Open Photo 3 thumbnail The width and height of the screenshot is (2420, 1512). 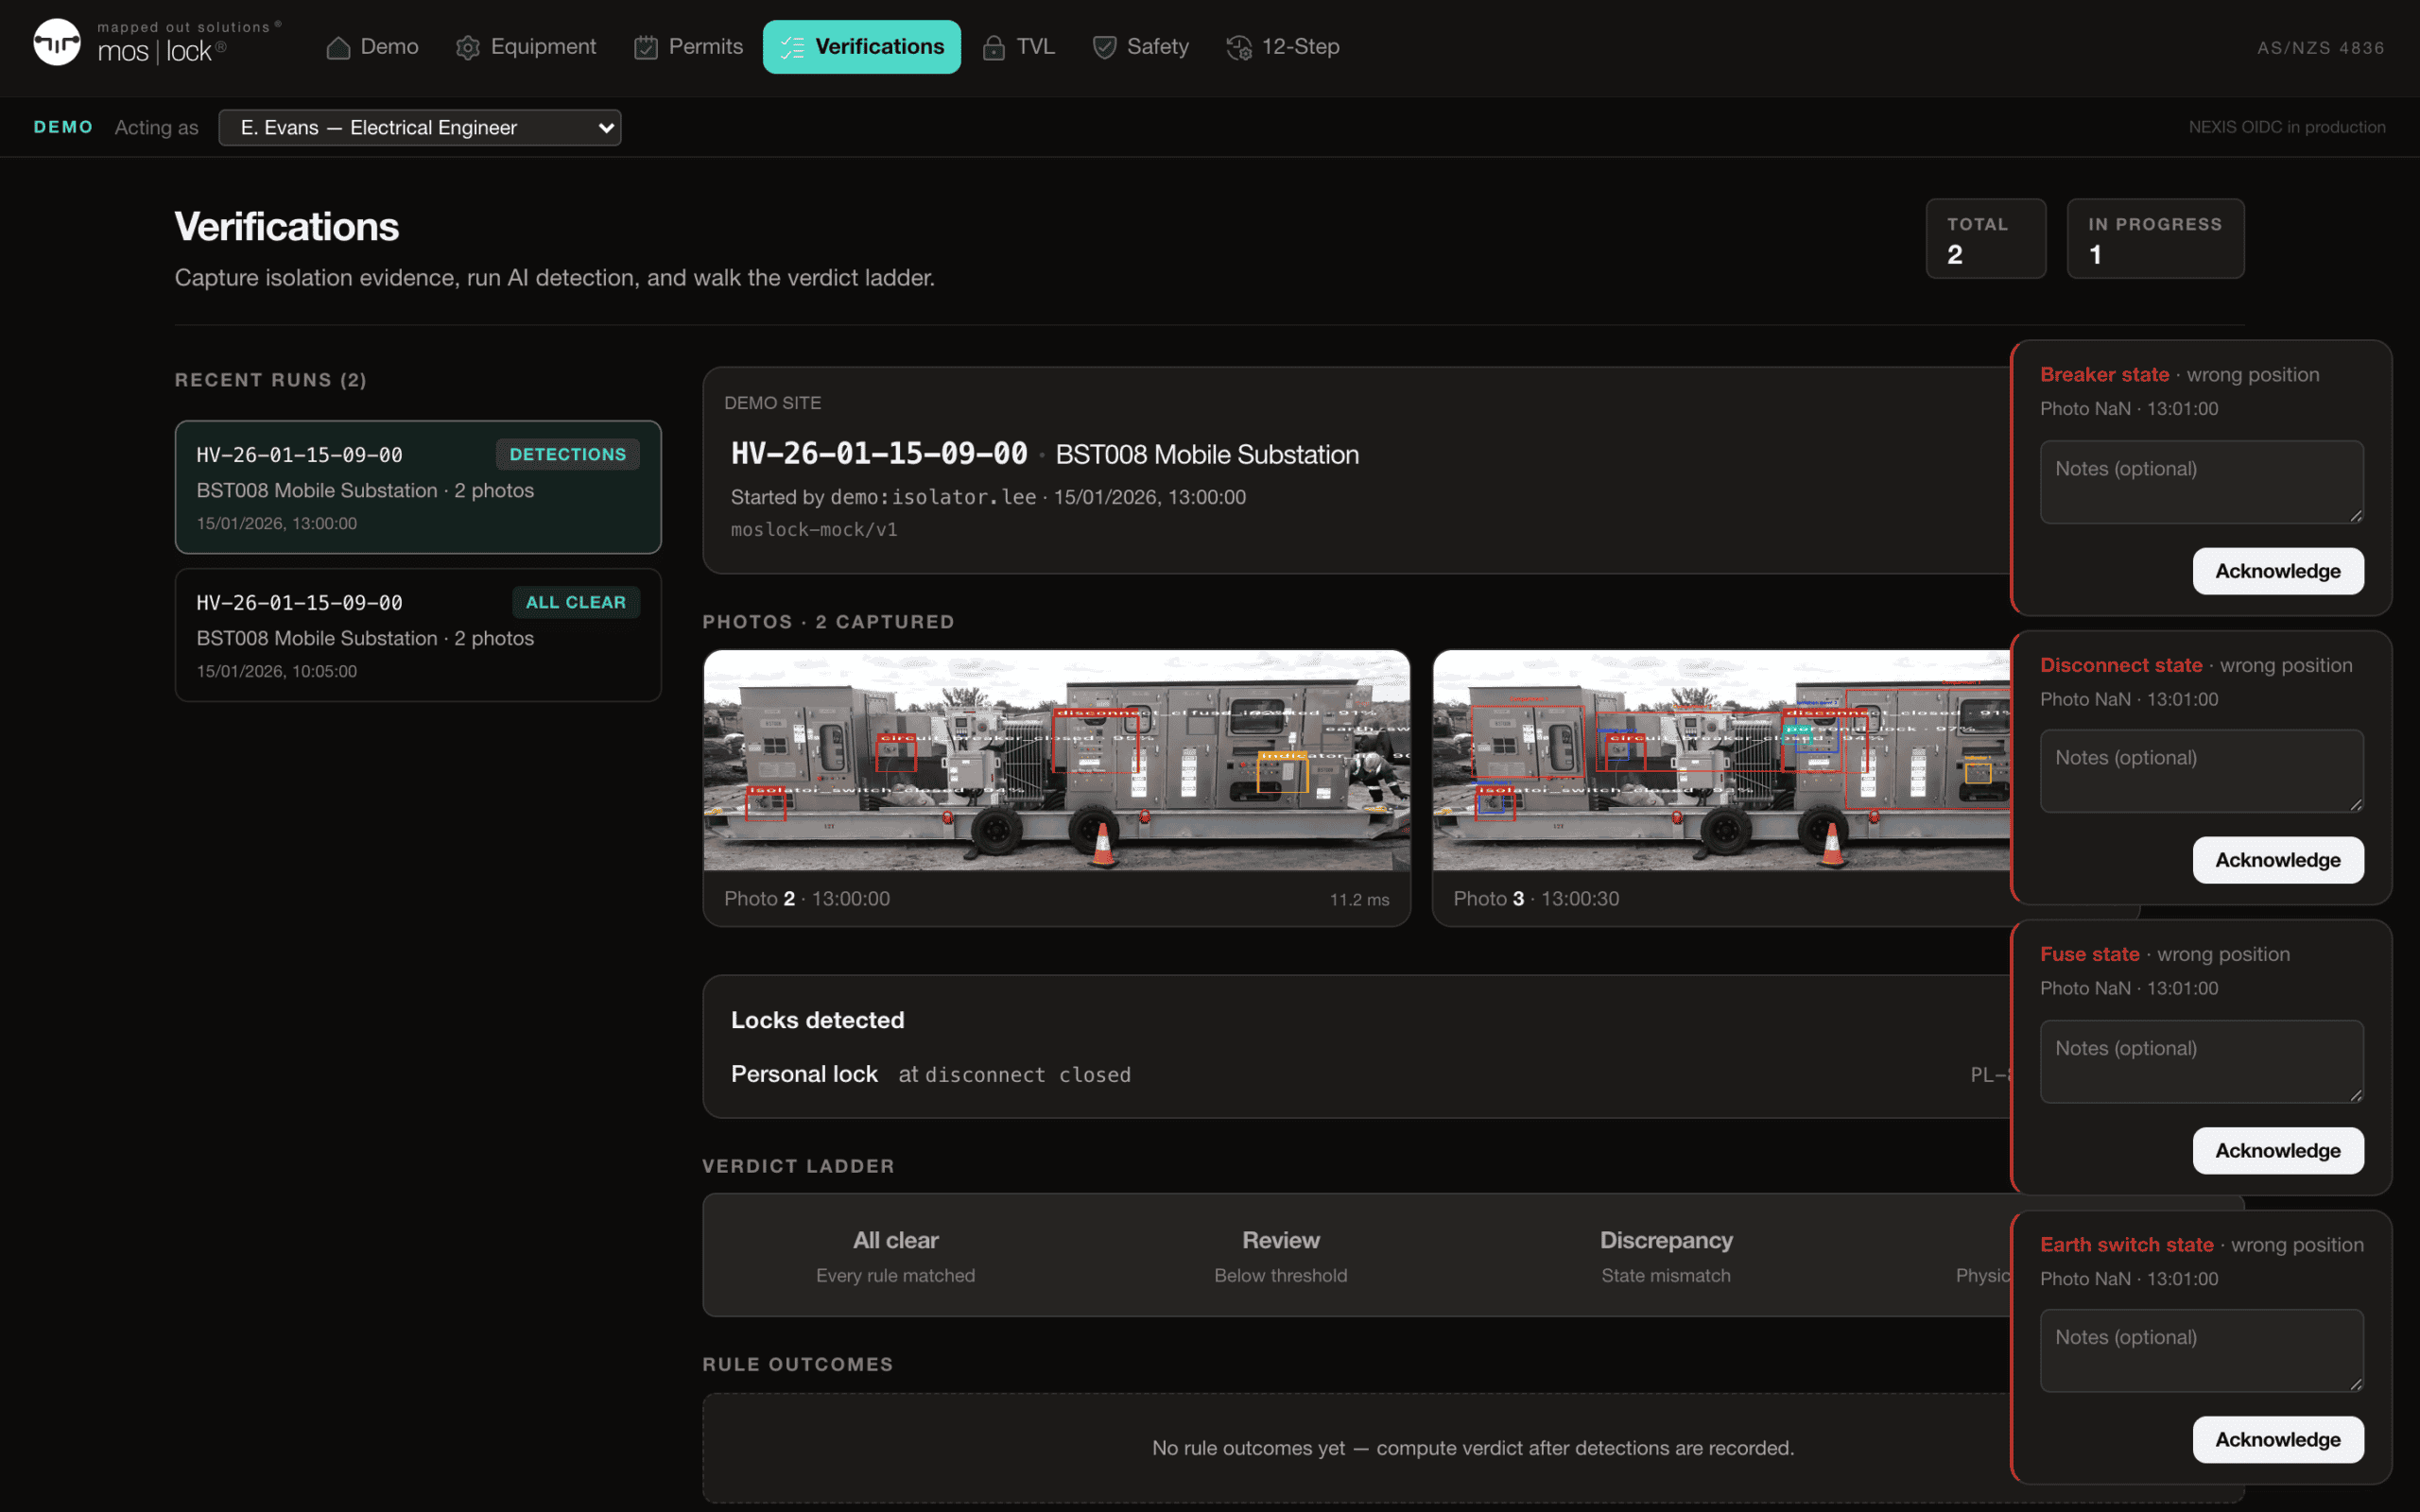pos(1722,760)
